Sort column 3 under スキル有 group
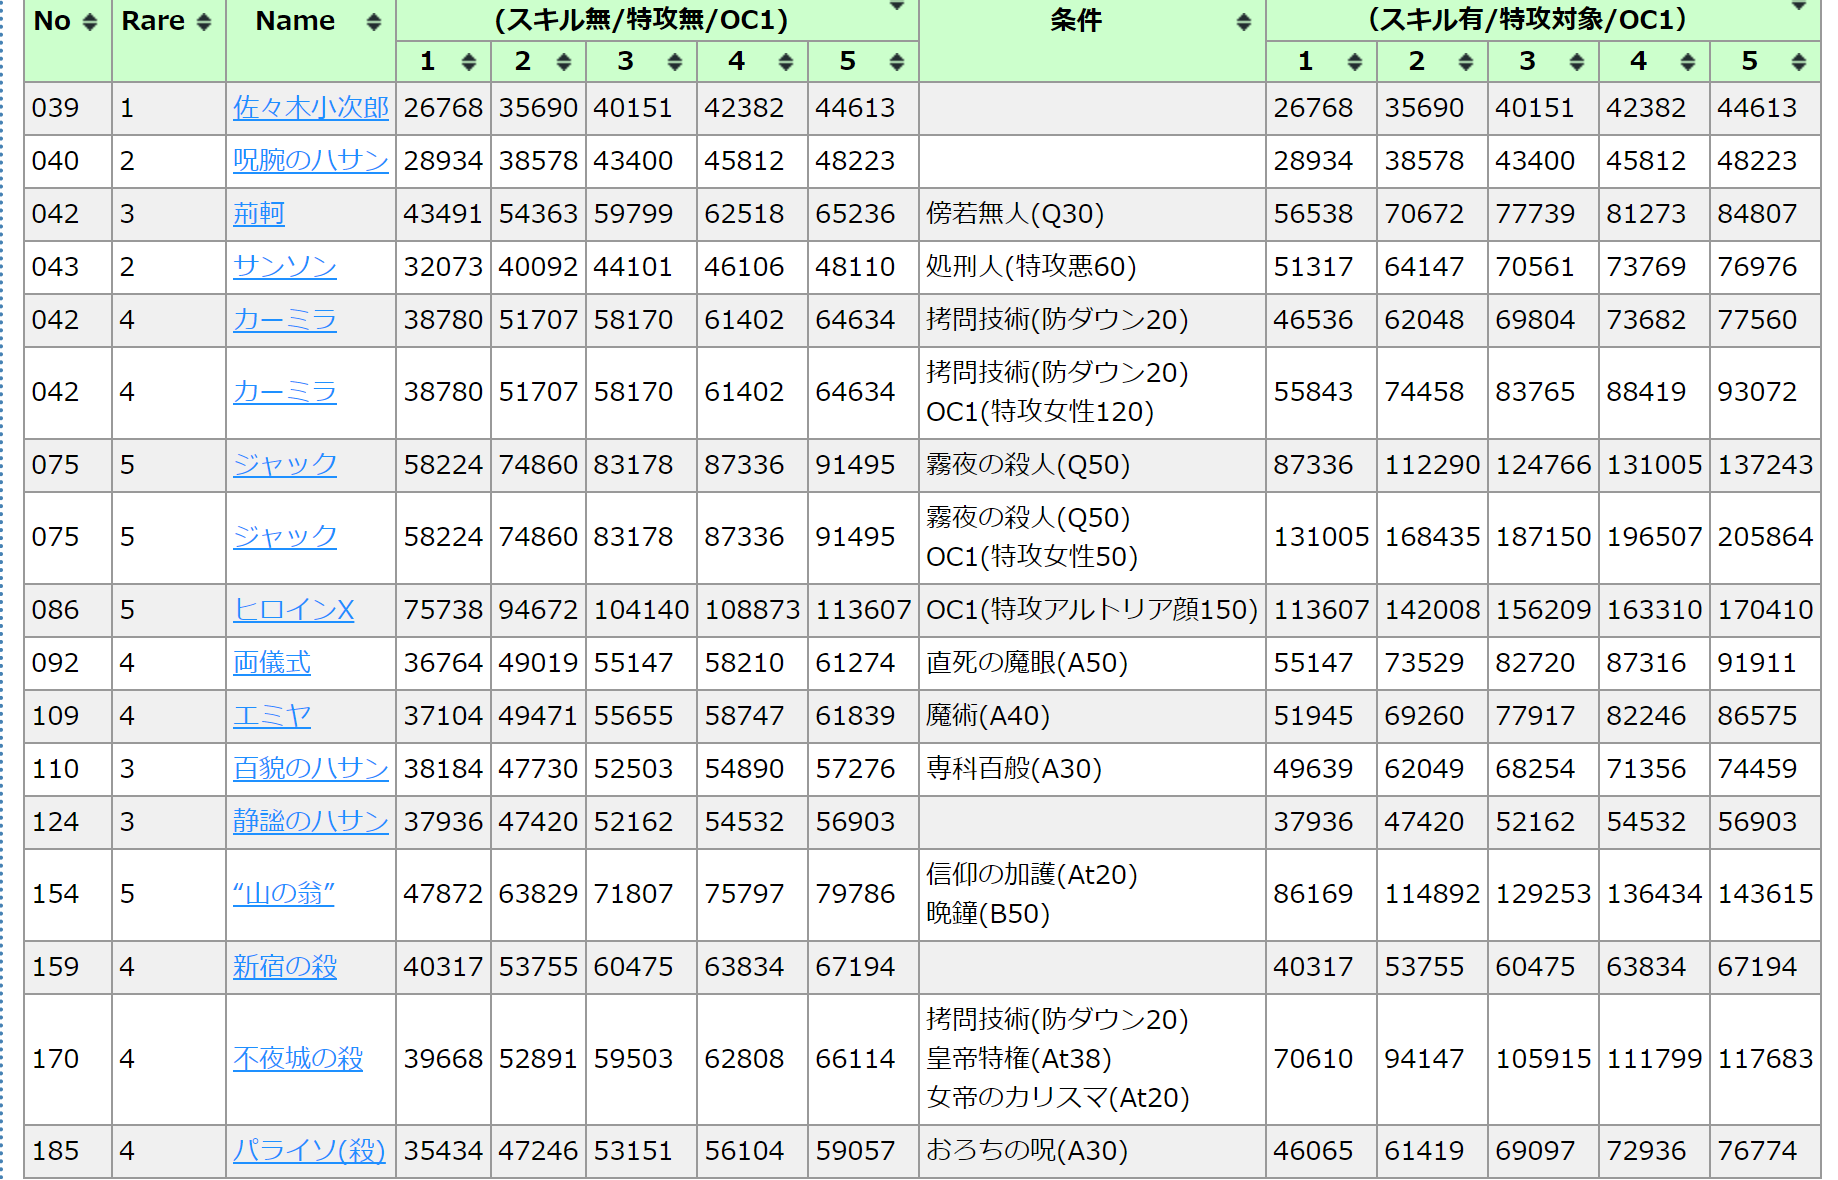The width and height of the screenshot is (1838, 1180). pos(1576,62)
